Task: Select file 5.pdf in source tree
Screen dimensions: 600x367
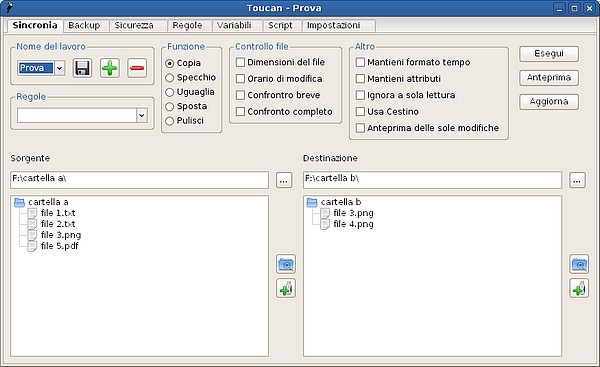Action: (x=60, y=246)
